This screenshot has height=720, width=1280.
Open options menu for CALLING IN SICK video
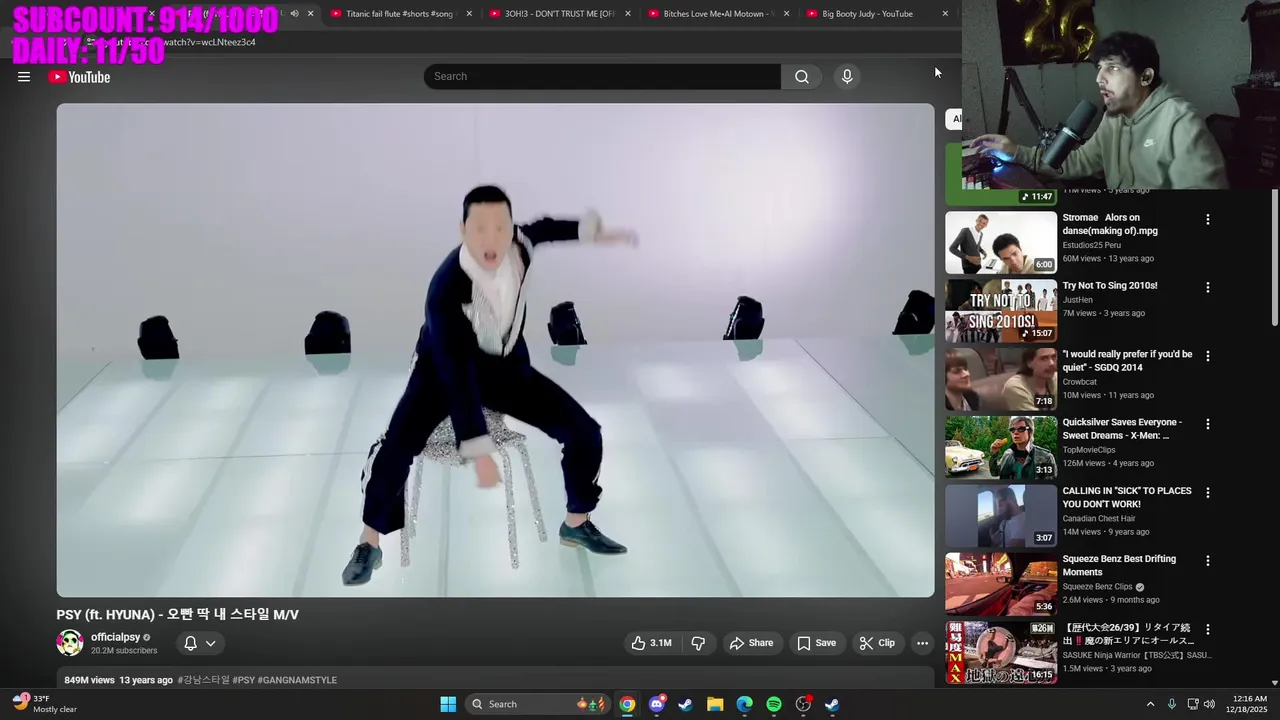1207,492
